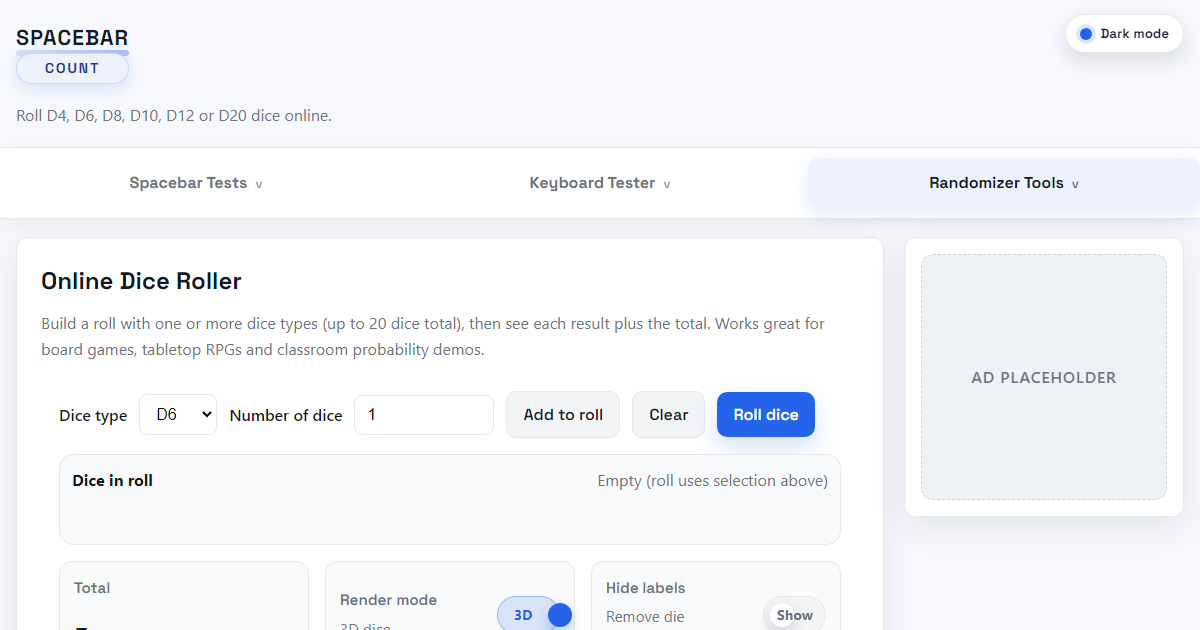Focus the Number of dice field

424,415
